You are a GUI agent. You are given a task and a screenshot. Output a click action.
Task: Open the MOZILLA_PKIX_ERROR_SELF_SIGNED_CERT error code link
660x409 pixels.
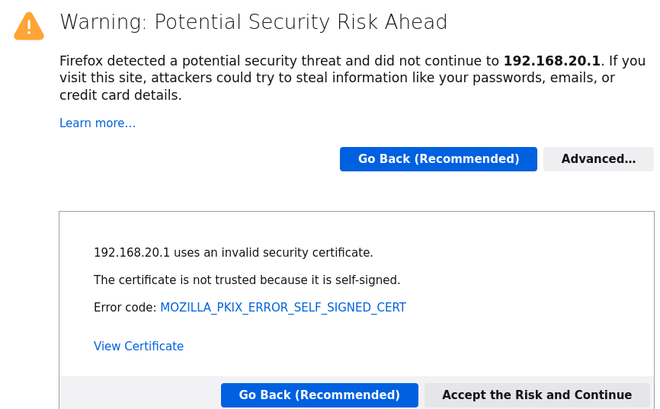coord(283,308)
